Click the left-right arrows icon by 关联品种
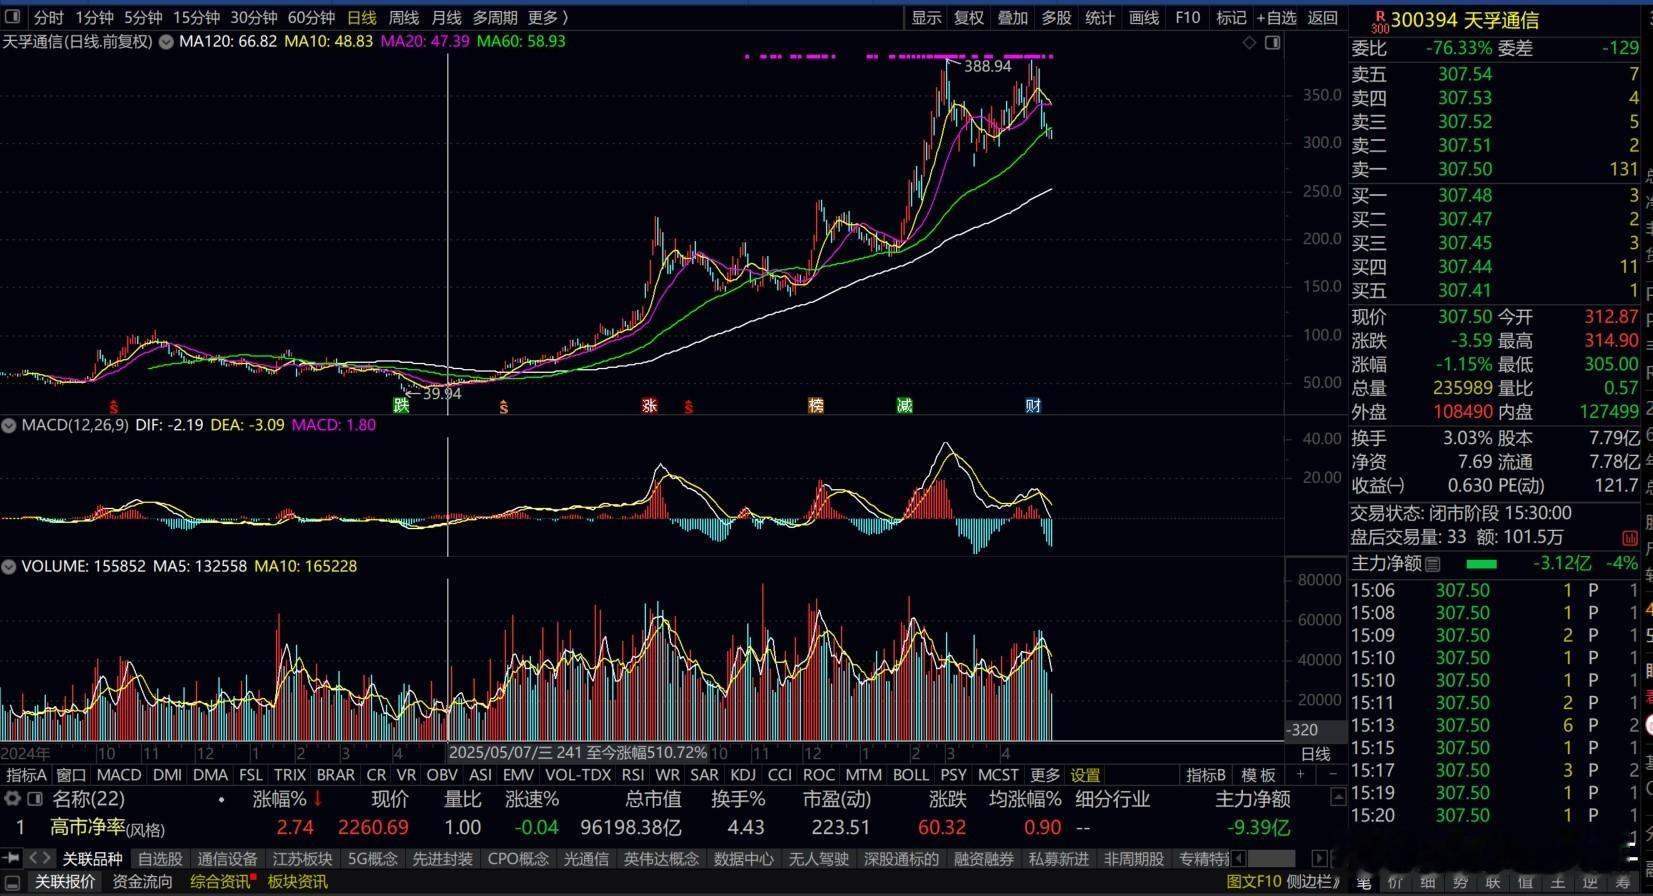Viewport: 1653px width, 896px height. click(x=40, y=859)
